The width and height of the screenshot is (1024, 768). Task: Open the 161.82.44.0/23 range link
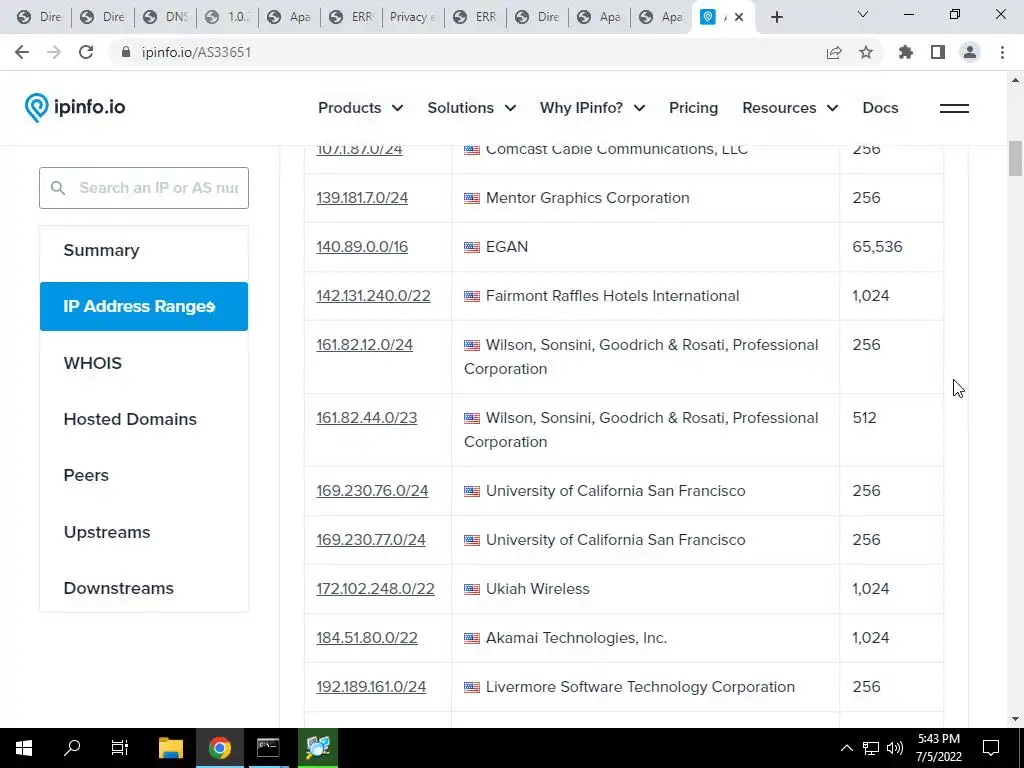366,418
